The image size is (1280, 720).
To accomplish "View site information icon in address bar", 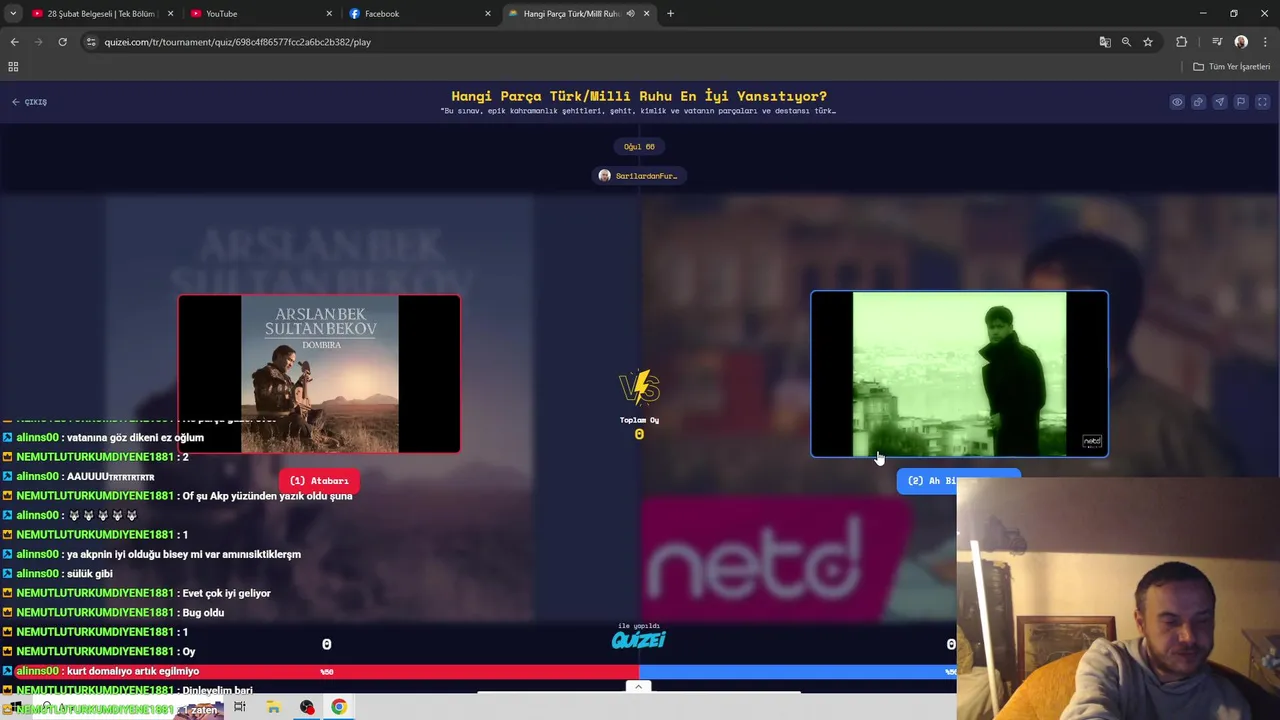I will click(91, 42).
